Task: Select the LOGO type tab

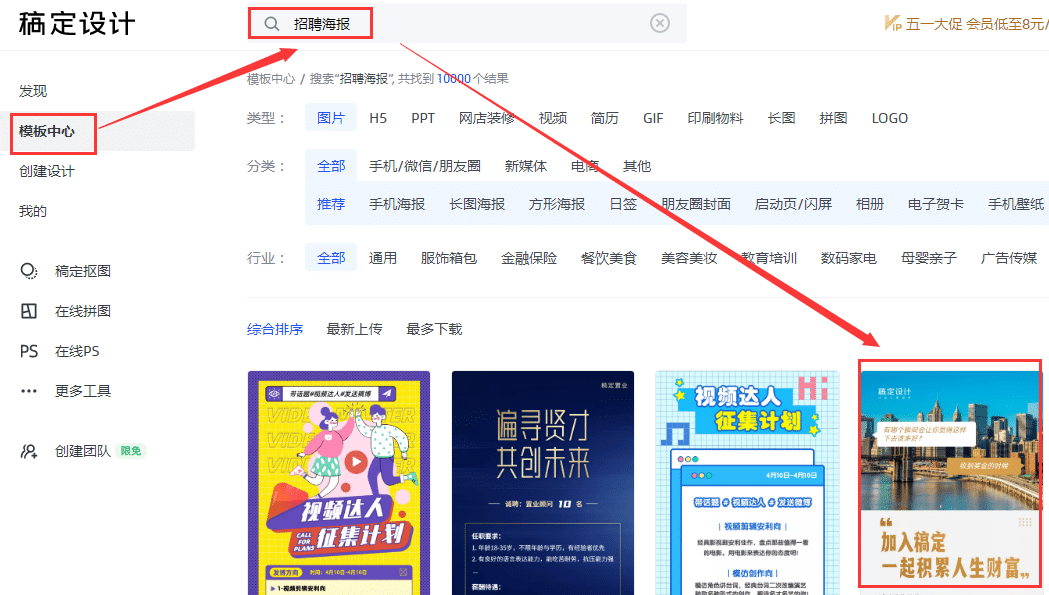Action: tap(890, 118)
